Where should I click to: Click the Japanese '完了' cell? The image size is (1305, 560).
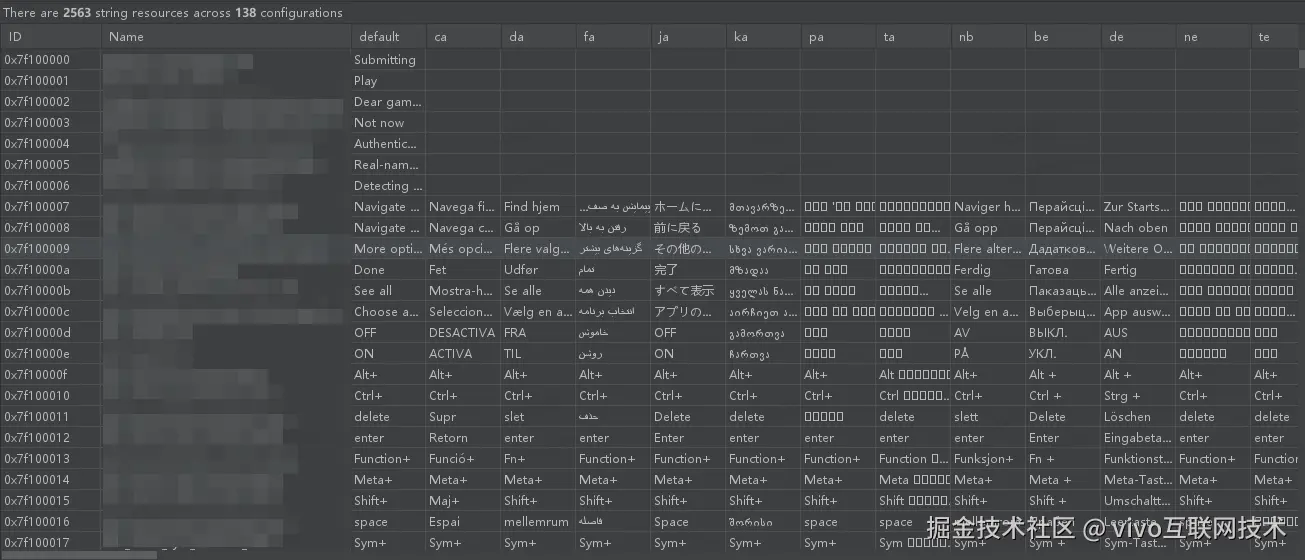(689, 270)
